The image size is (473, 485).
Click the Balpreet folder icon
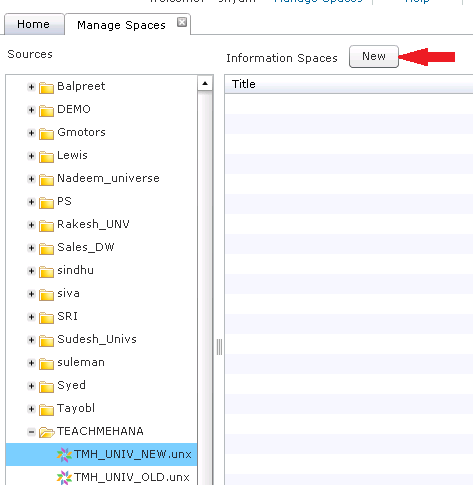(46, 87)
